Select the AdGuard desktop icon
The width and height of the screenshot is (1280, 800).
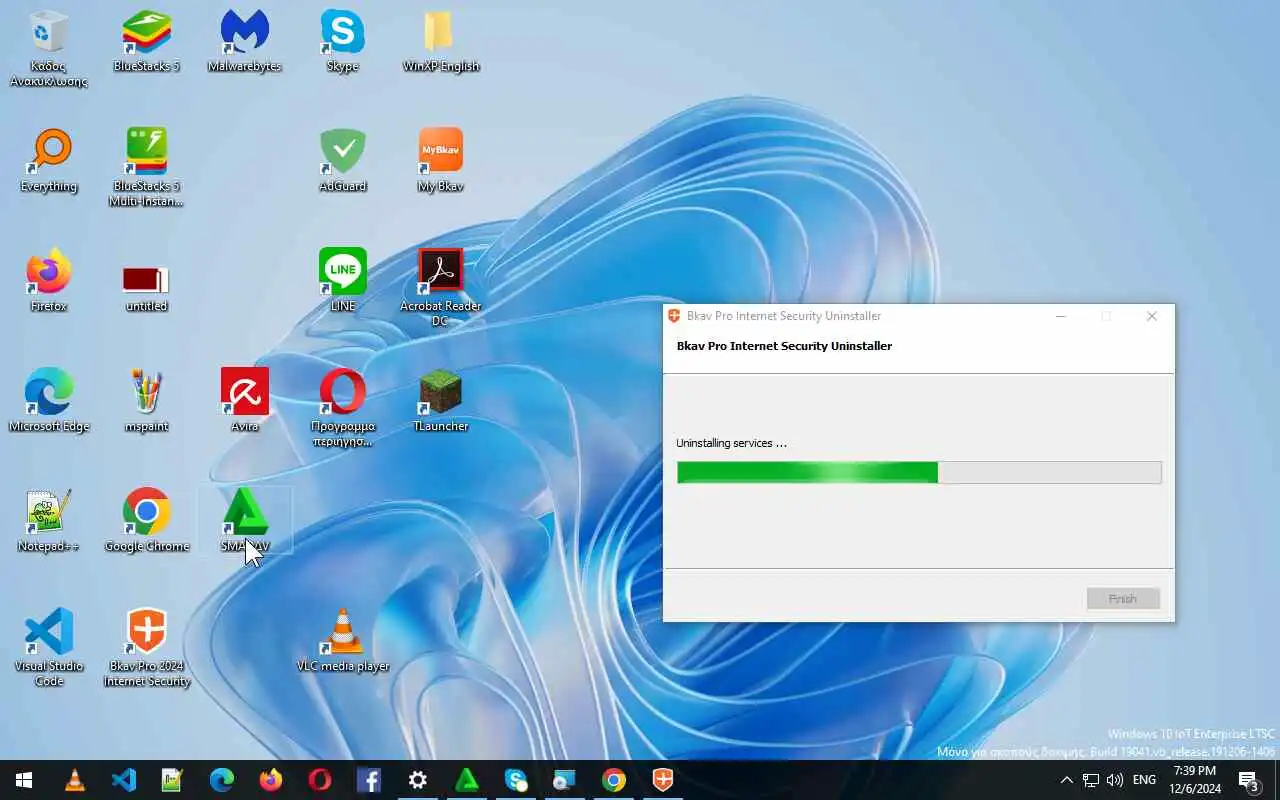[x=342, y=160]
